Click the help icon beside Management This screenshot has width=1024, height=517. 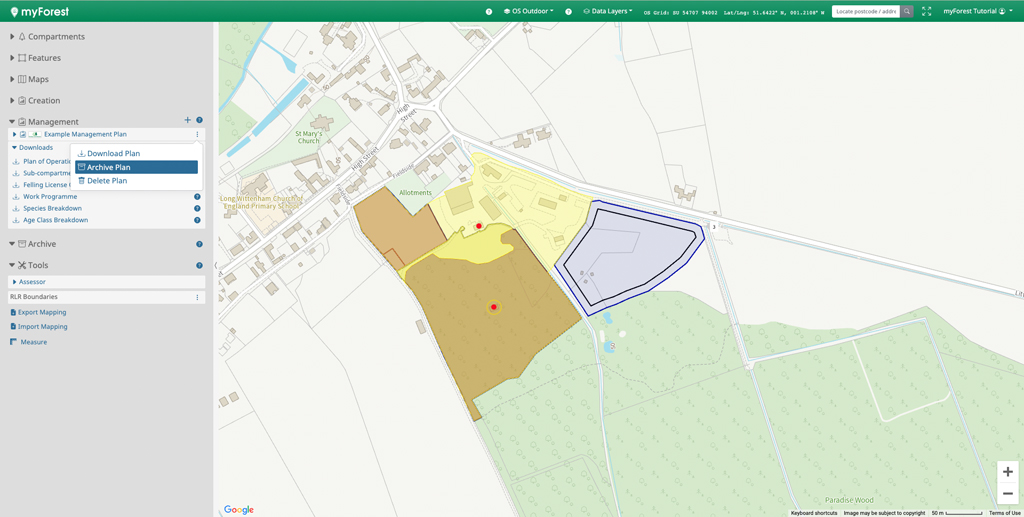click(199, 121)
